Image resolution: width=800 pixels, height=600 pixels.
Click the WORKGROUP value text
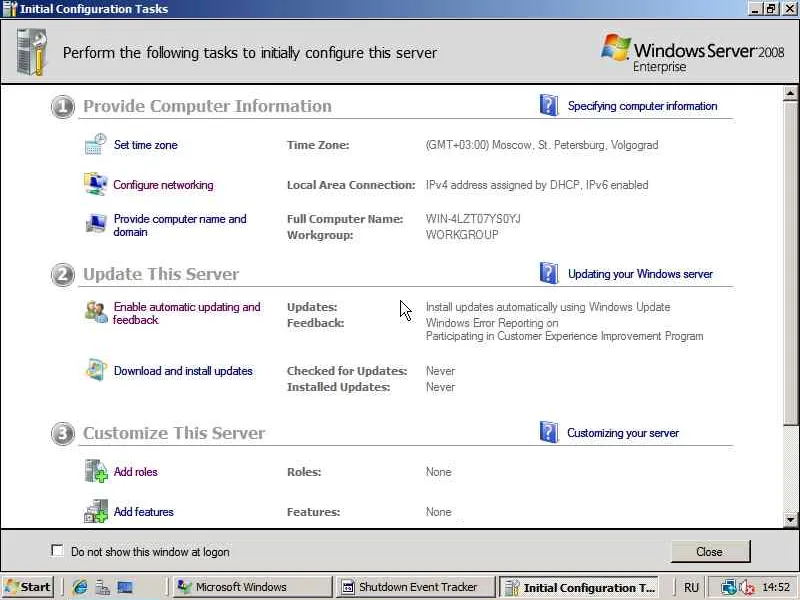click(x=462, y=235)
